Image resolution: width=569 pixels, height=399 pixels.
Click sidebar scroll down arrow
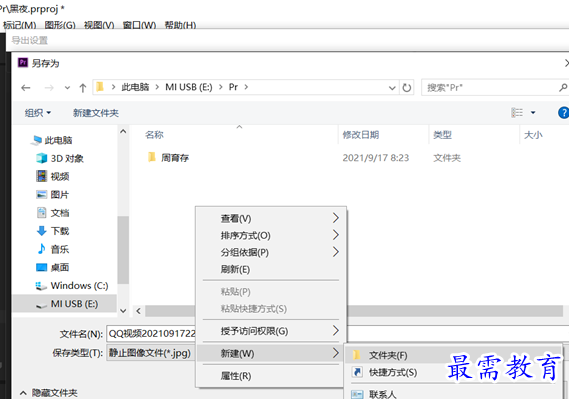point(123,311)
